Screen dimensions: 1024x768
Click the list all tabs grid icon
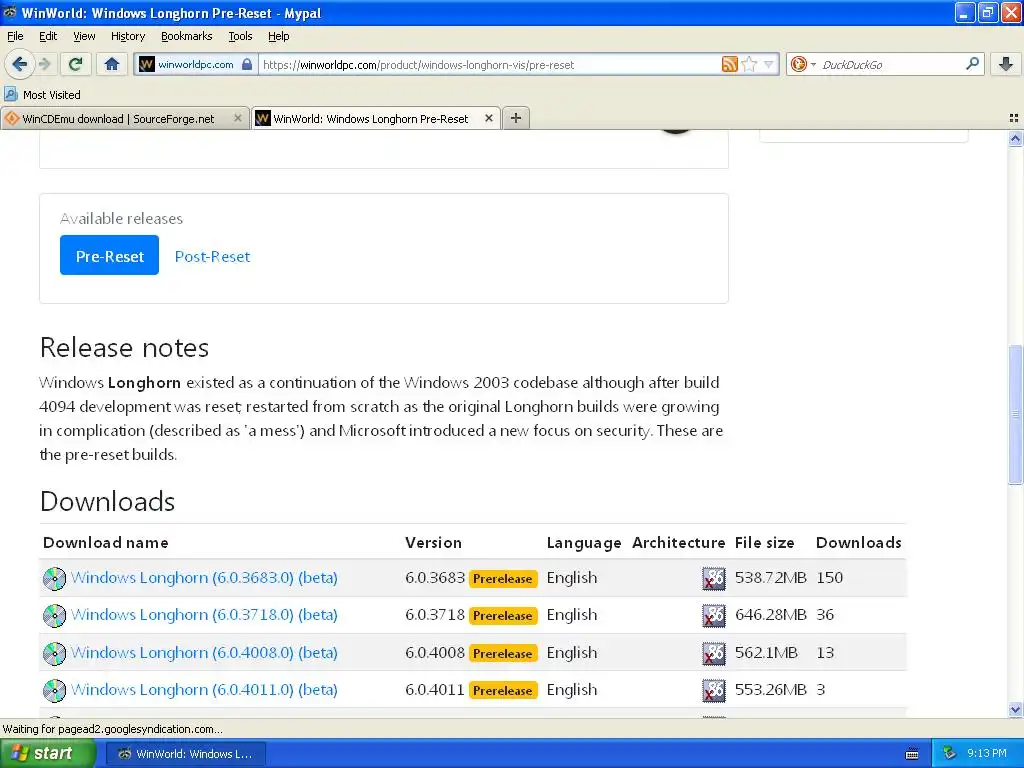[1014, 118]
